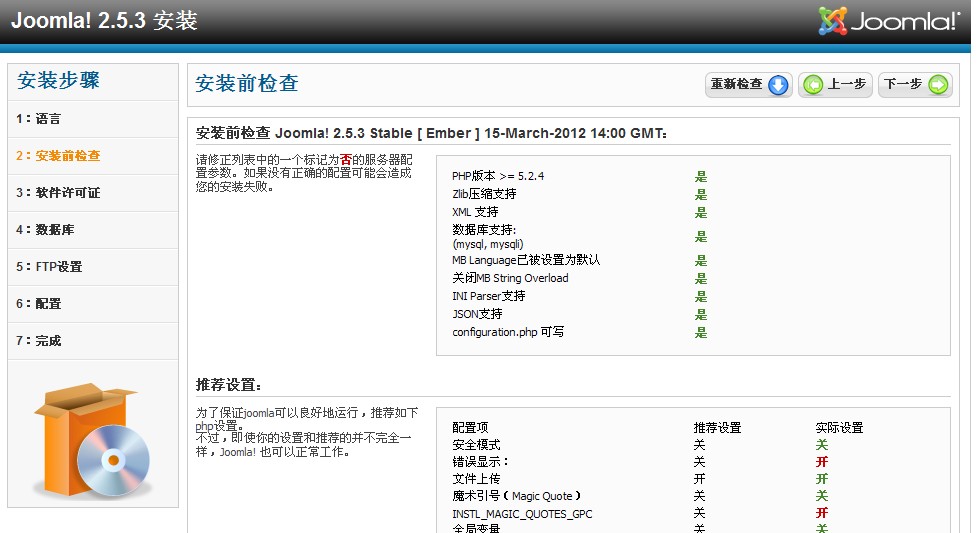Go back with the 上一步 button
The height and width of the screenshot is (533, 977).
click(x=835, y=85)
